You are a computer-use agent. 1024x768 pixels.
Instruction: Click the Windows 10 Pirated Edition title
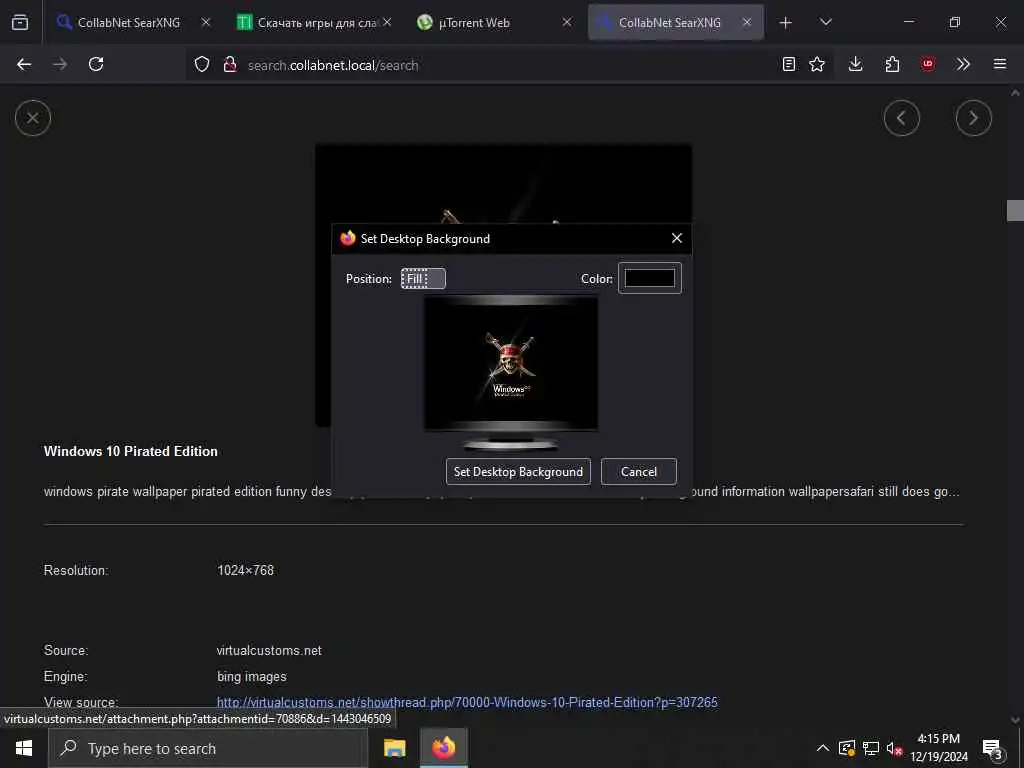pyautogui.click(x=131, y=451)
